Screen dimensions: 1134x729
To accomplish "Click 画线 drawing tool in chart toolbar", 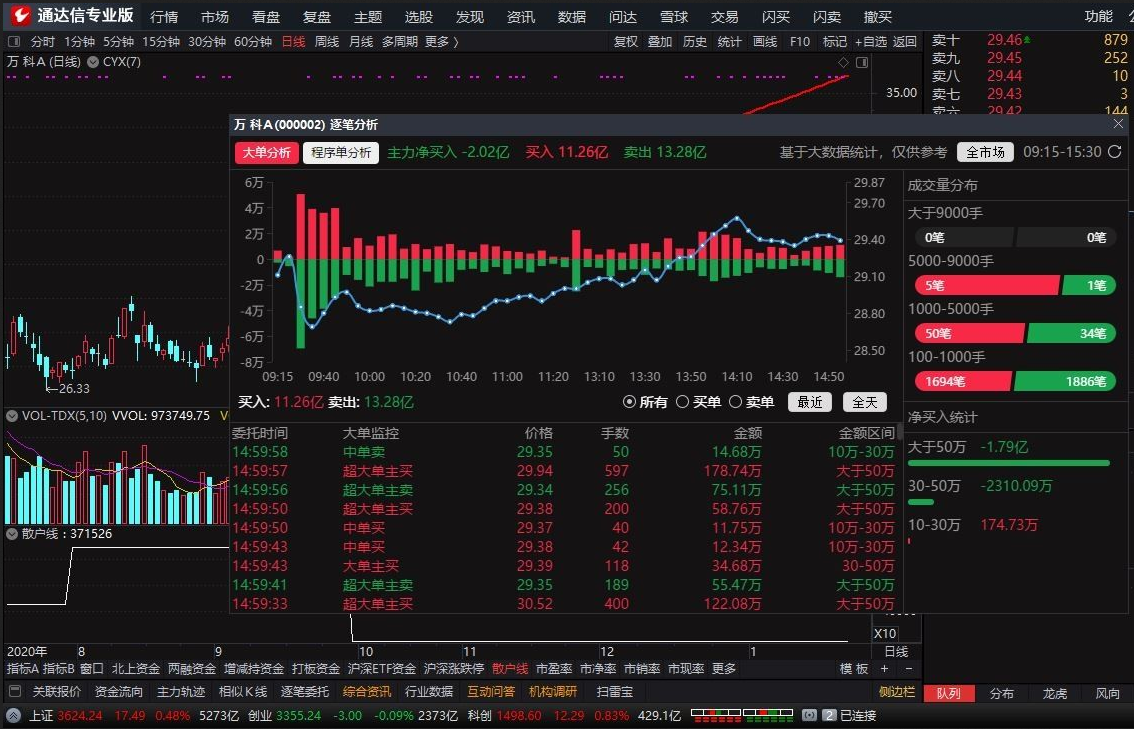I will [764, 42].
